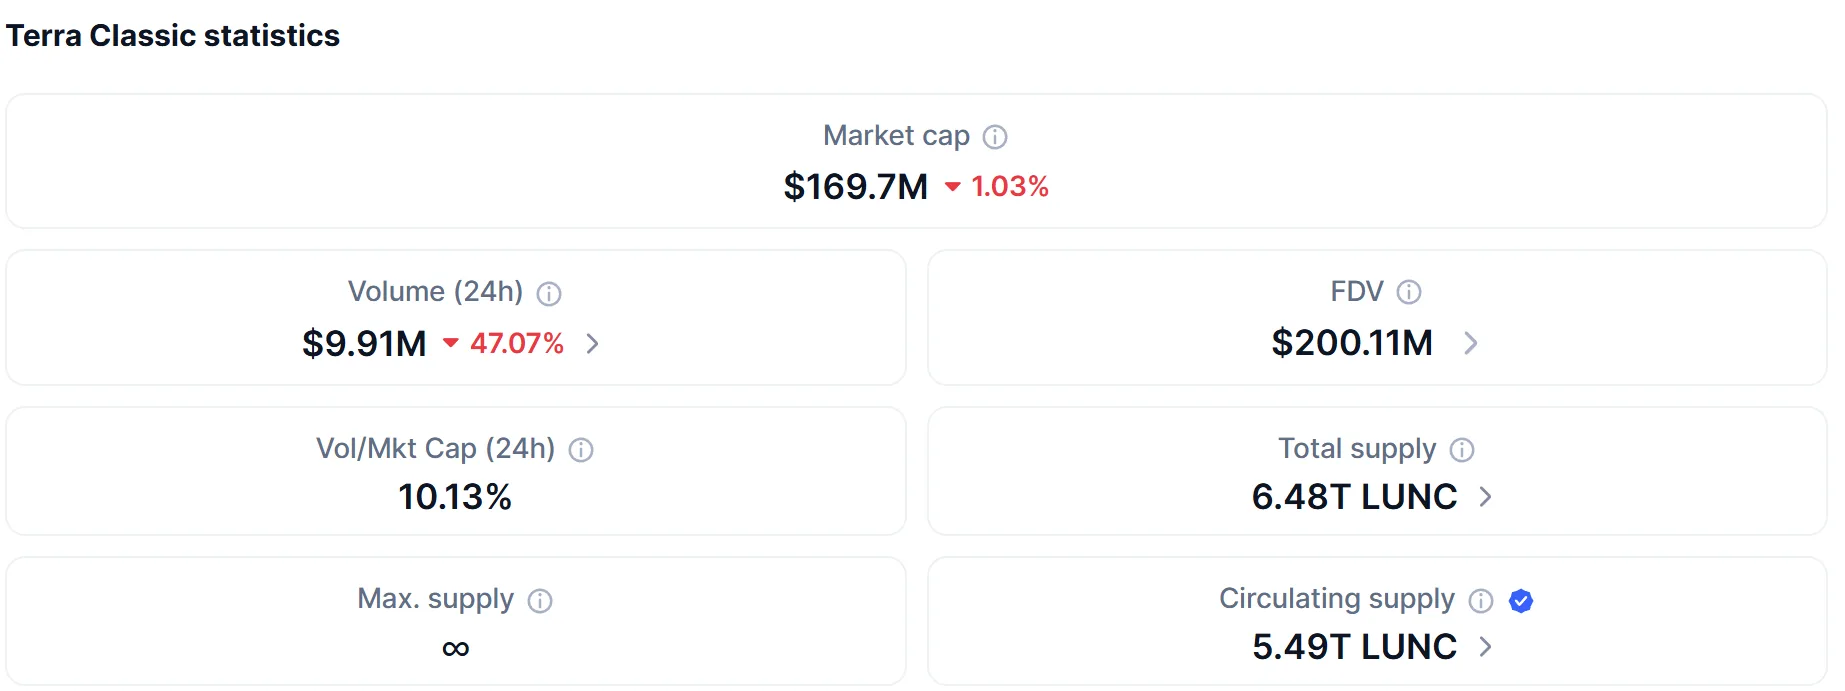Click the Vol/Mkt Cap (24h) info icon

pos(581,450)
